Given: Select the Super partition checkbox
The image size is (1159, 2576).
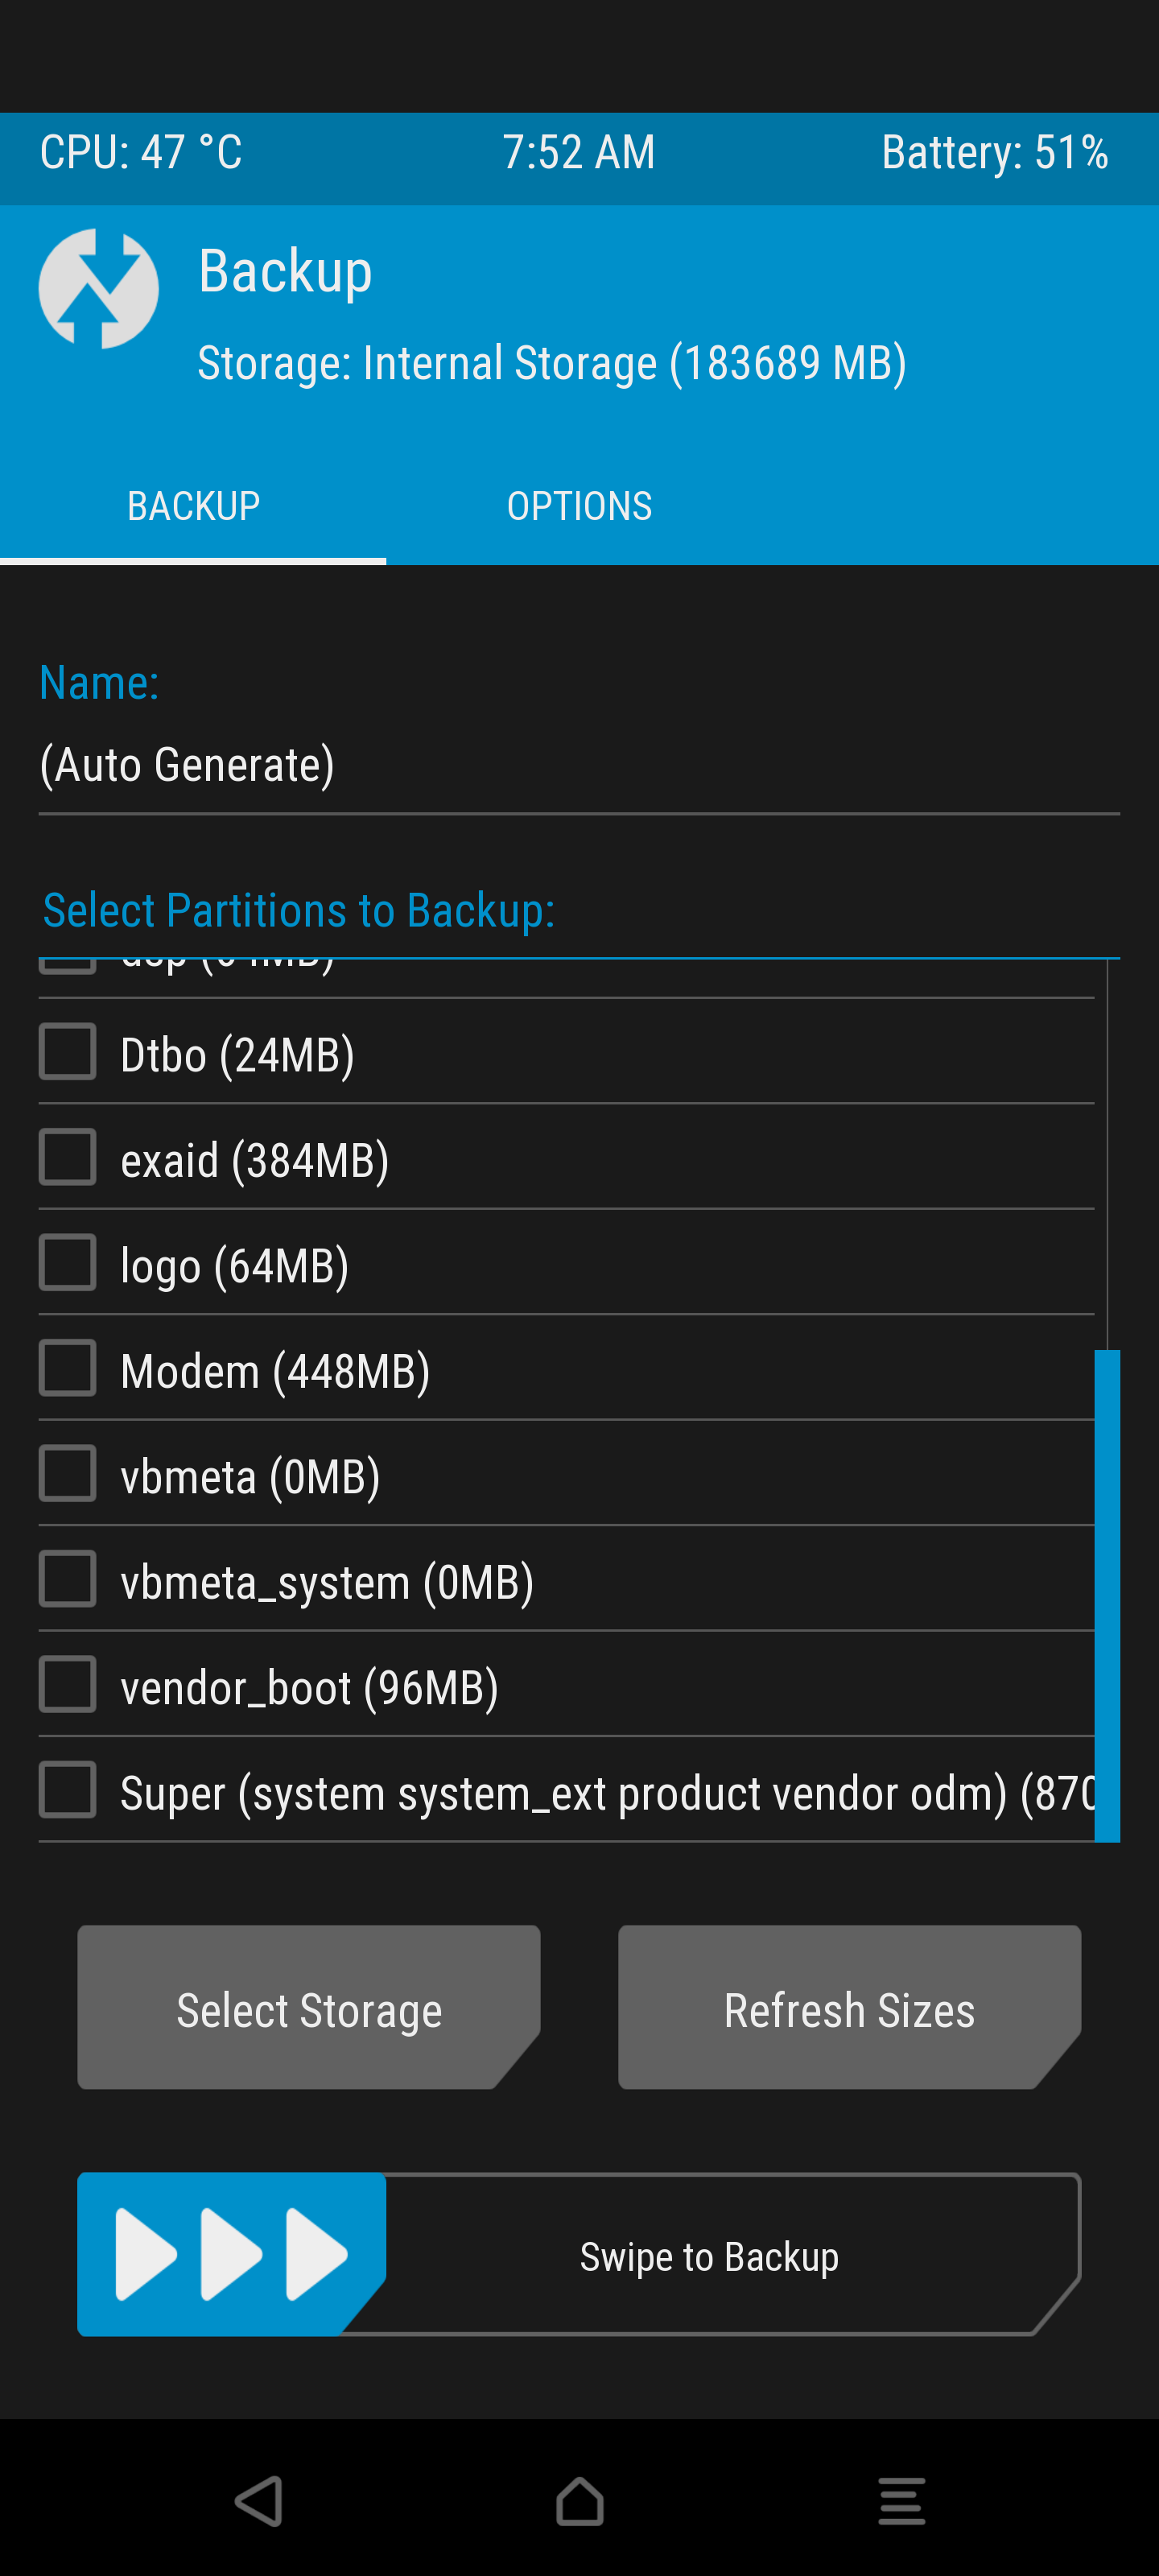Looking at the screenshot, I should click(x=67, y=1790).
